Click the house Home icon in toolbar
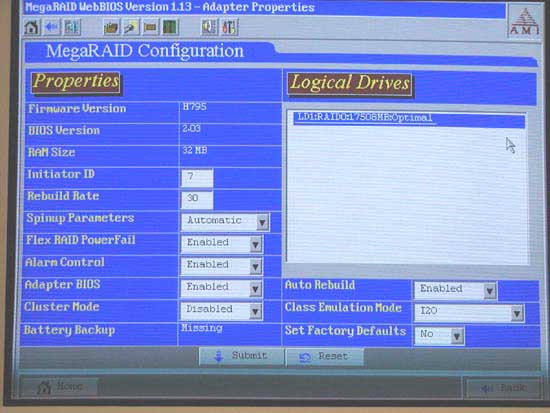 tap(32, 27)
